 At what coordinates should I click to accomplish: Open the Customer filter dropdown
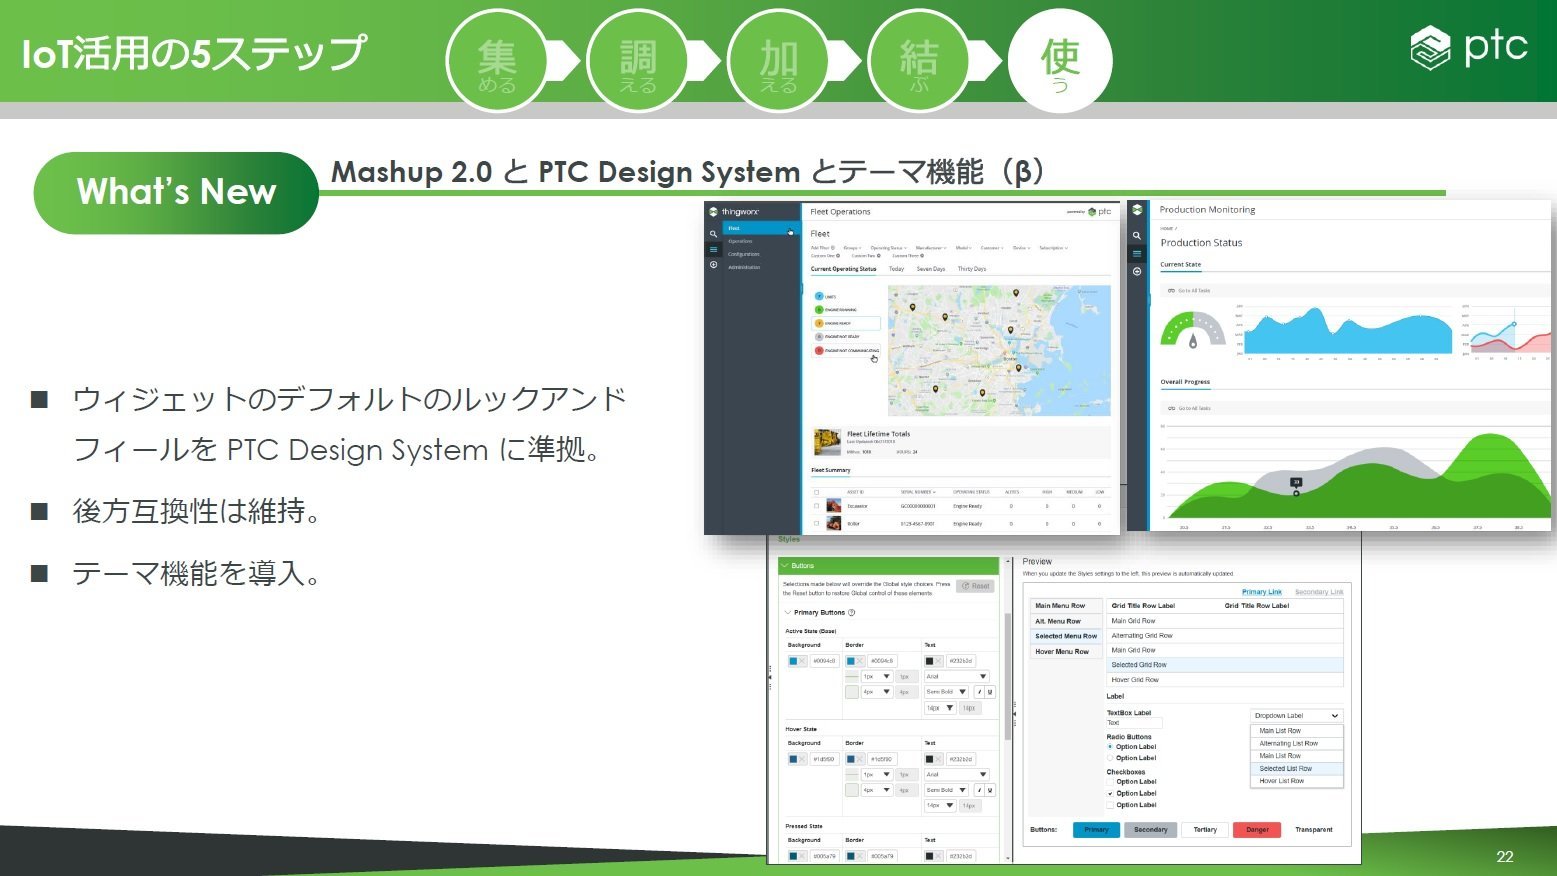point(992,248)
